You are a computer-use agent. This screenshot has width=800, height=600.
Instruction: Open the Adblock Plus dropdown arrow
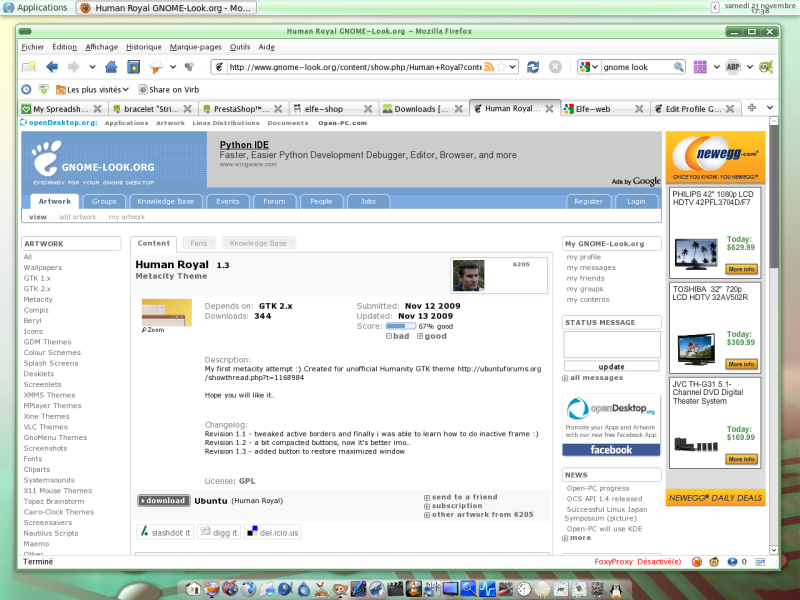coord(749,67)
